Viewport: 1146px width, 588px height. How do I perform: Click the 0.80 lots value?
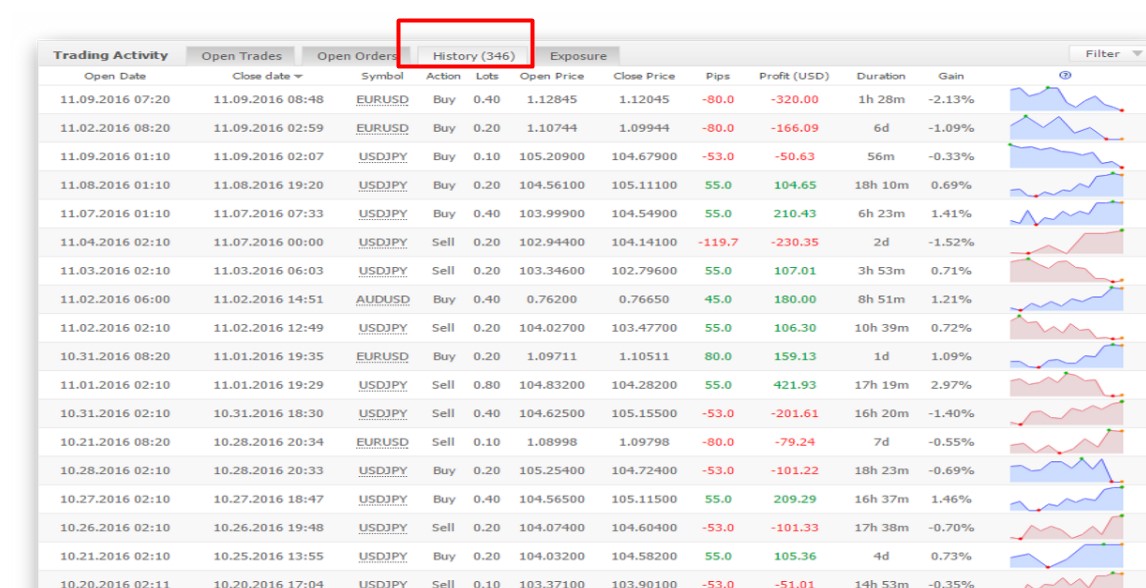coord(487,385)
